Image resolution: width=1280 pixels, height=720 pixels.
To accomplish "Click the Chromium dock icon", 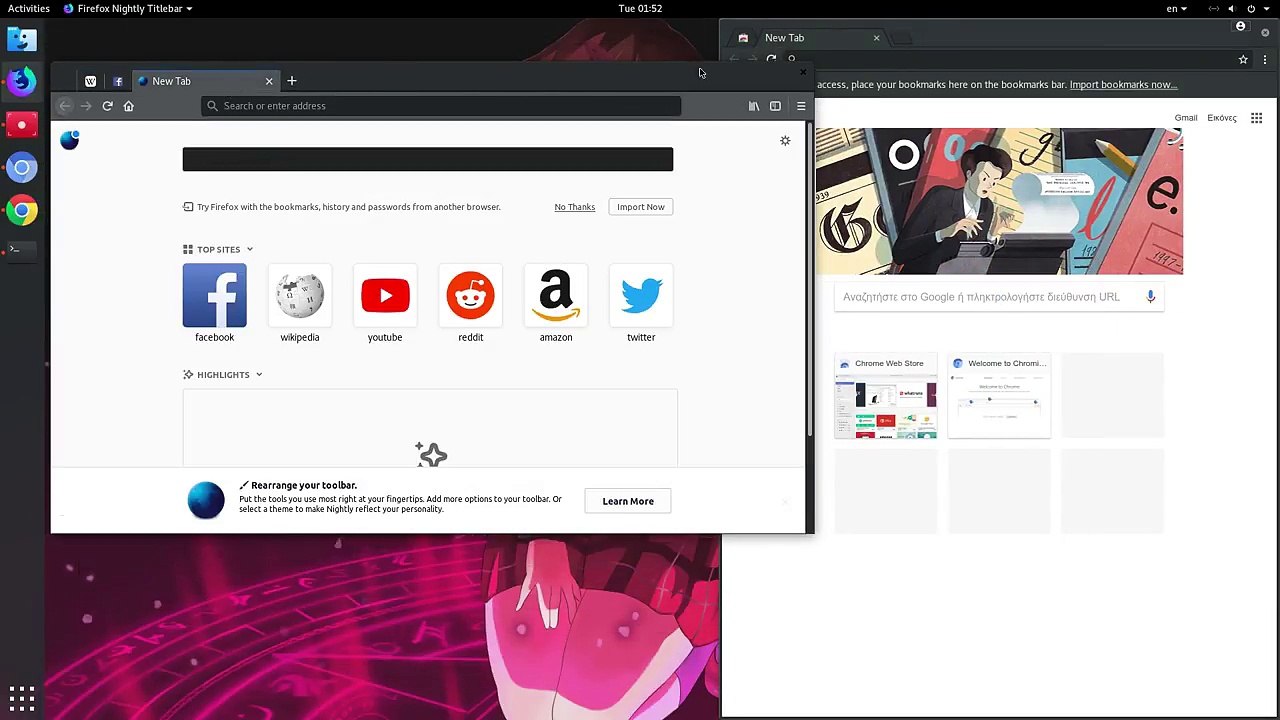I will (22, 168).
